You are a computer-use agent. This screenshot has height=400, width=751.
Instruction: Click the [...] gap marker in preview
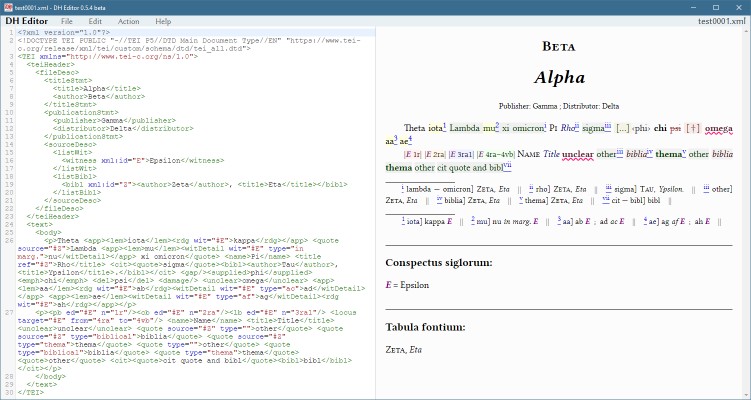tap(623, 128)
